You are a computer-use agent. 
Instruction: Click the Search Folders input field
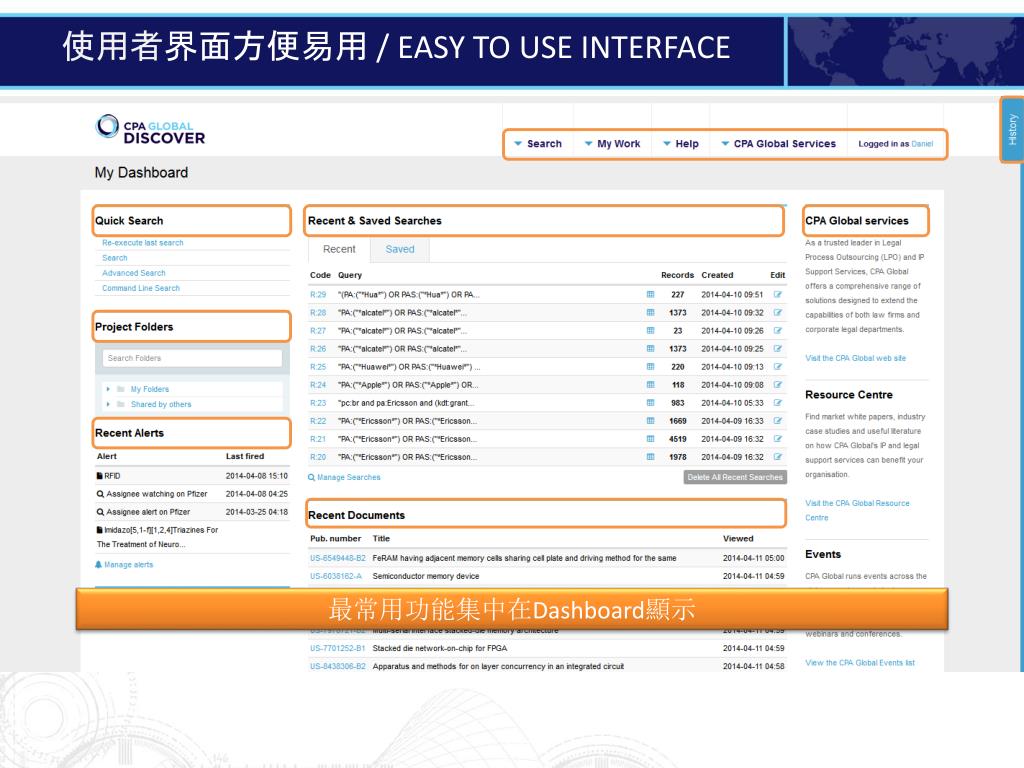(192, 358)
